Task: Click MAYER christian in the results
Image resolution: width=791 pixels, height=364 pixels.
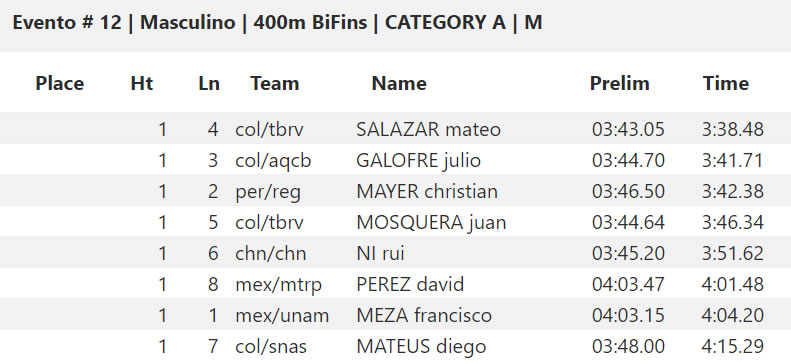Action: tap(427, 192)
